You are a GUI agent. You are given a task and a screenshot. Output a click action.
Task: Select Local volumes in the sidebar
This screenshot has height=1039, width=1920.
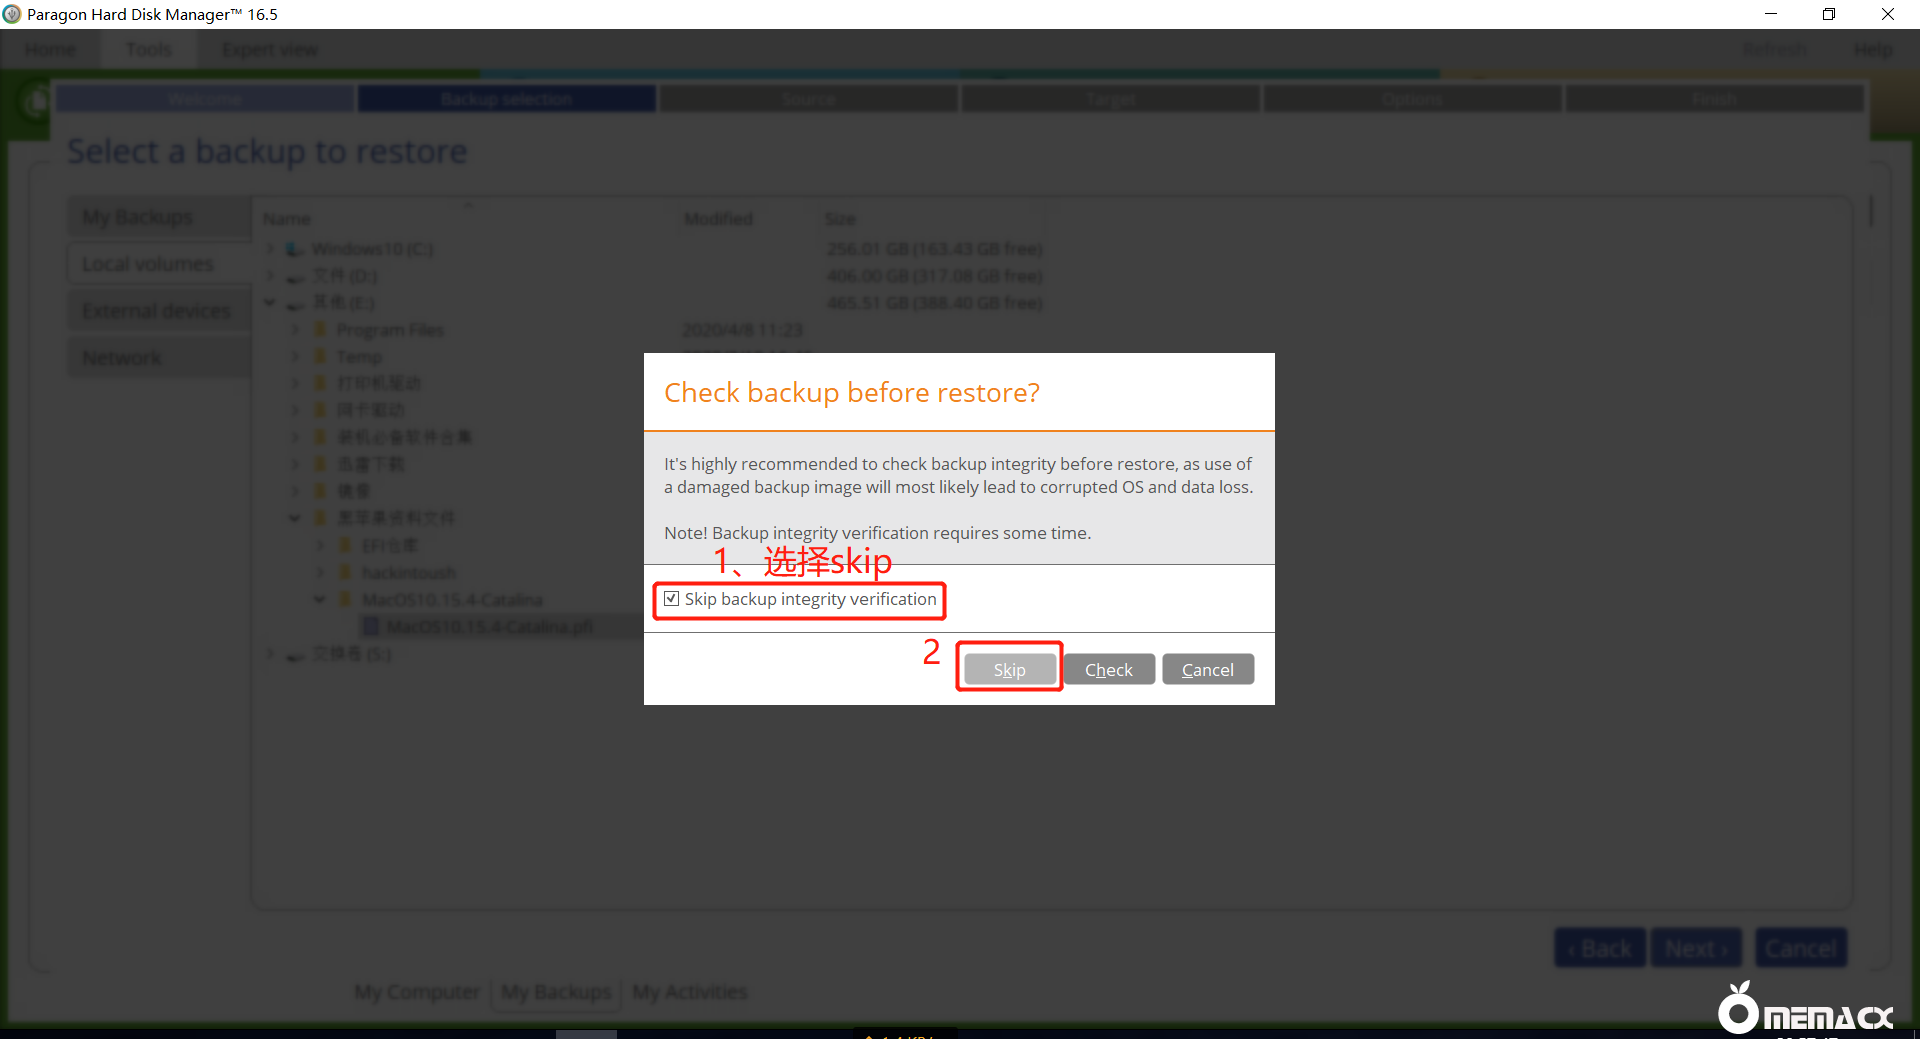(x=148, y=264)
